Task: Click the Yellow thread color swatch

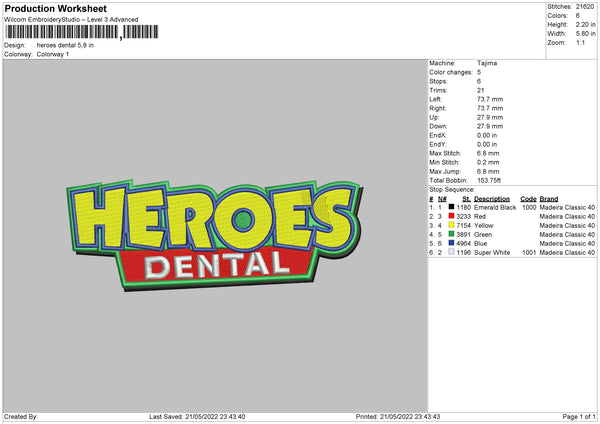Action: click(452, 225)
